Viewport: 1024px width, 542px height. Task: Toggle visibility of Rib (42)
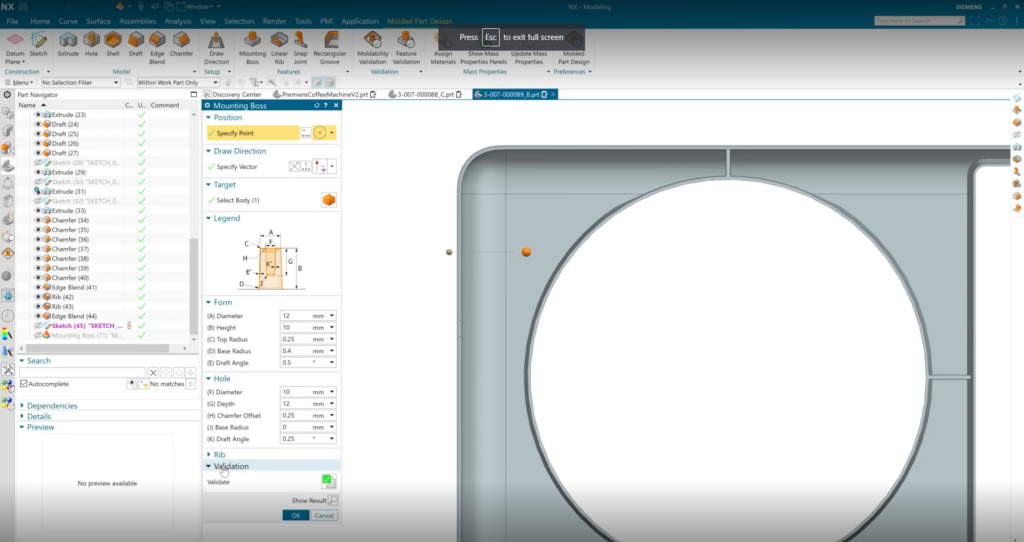click(38, 297)
